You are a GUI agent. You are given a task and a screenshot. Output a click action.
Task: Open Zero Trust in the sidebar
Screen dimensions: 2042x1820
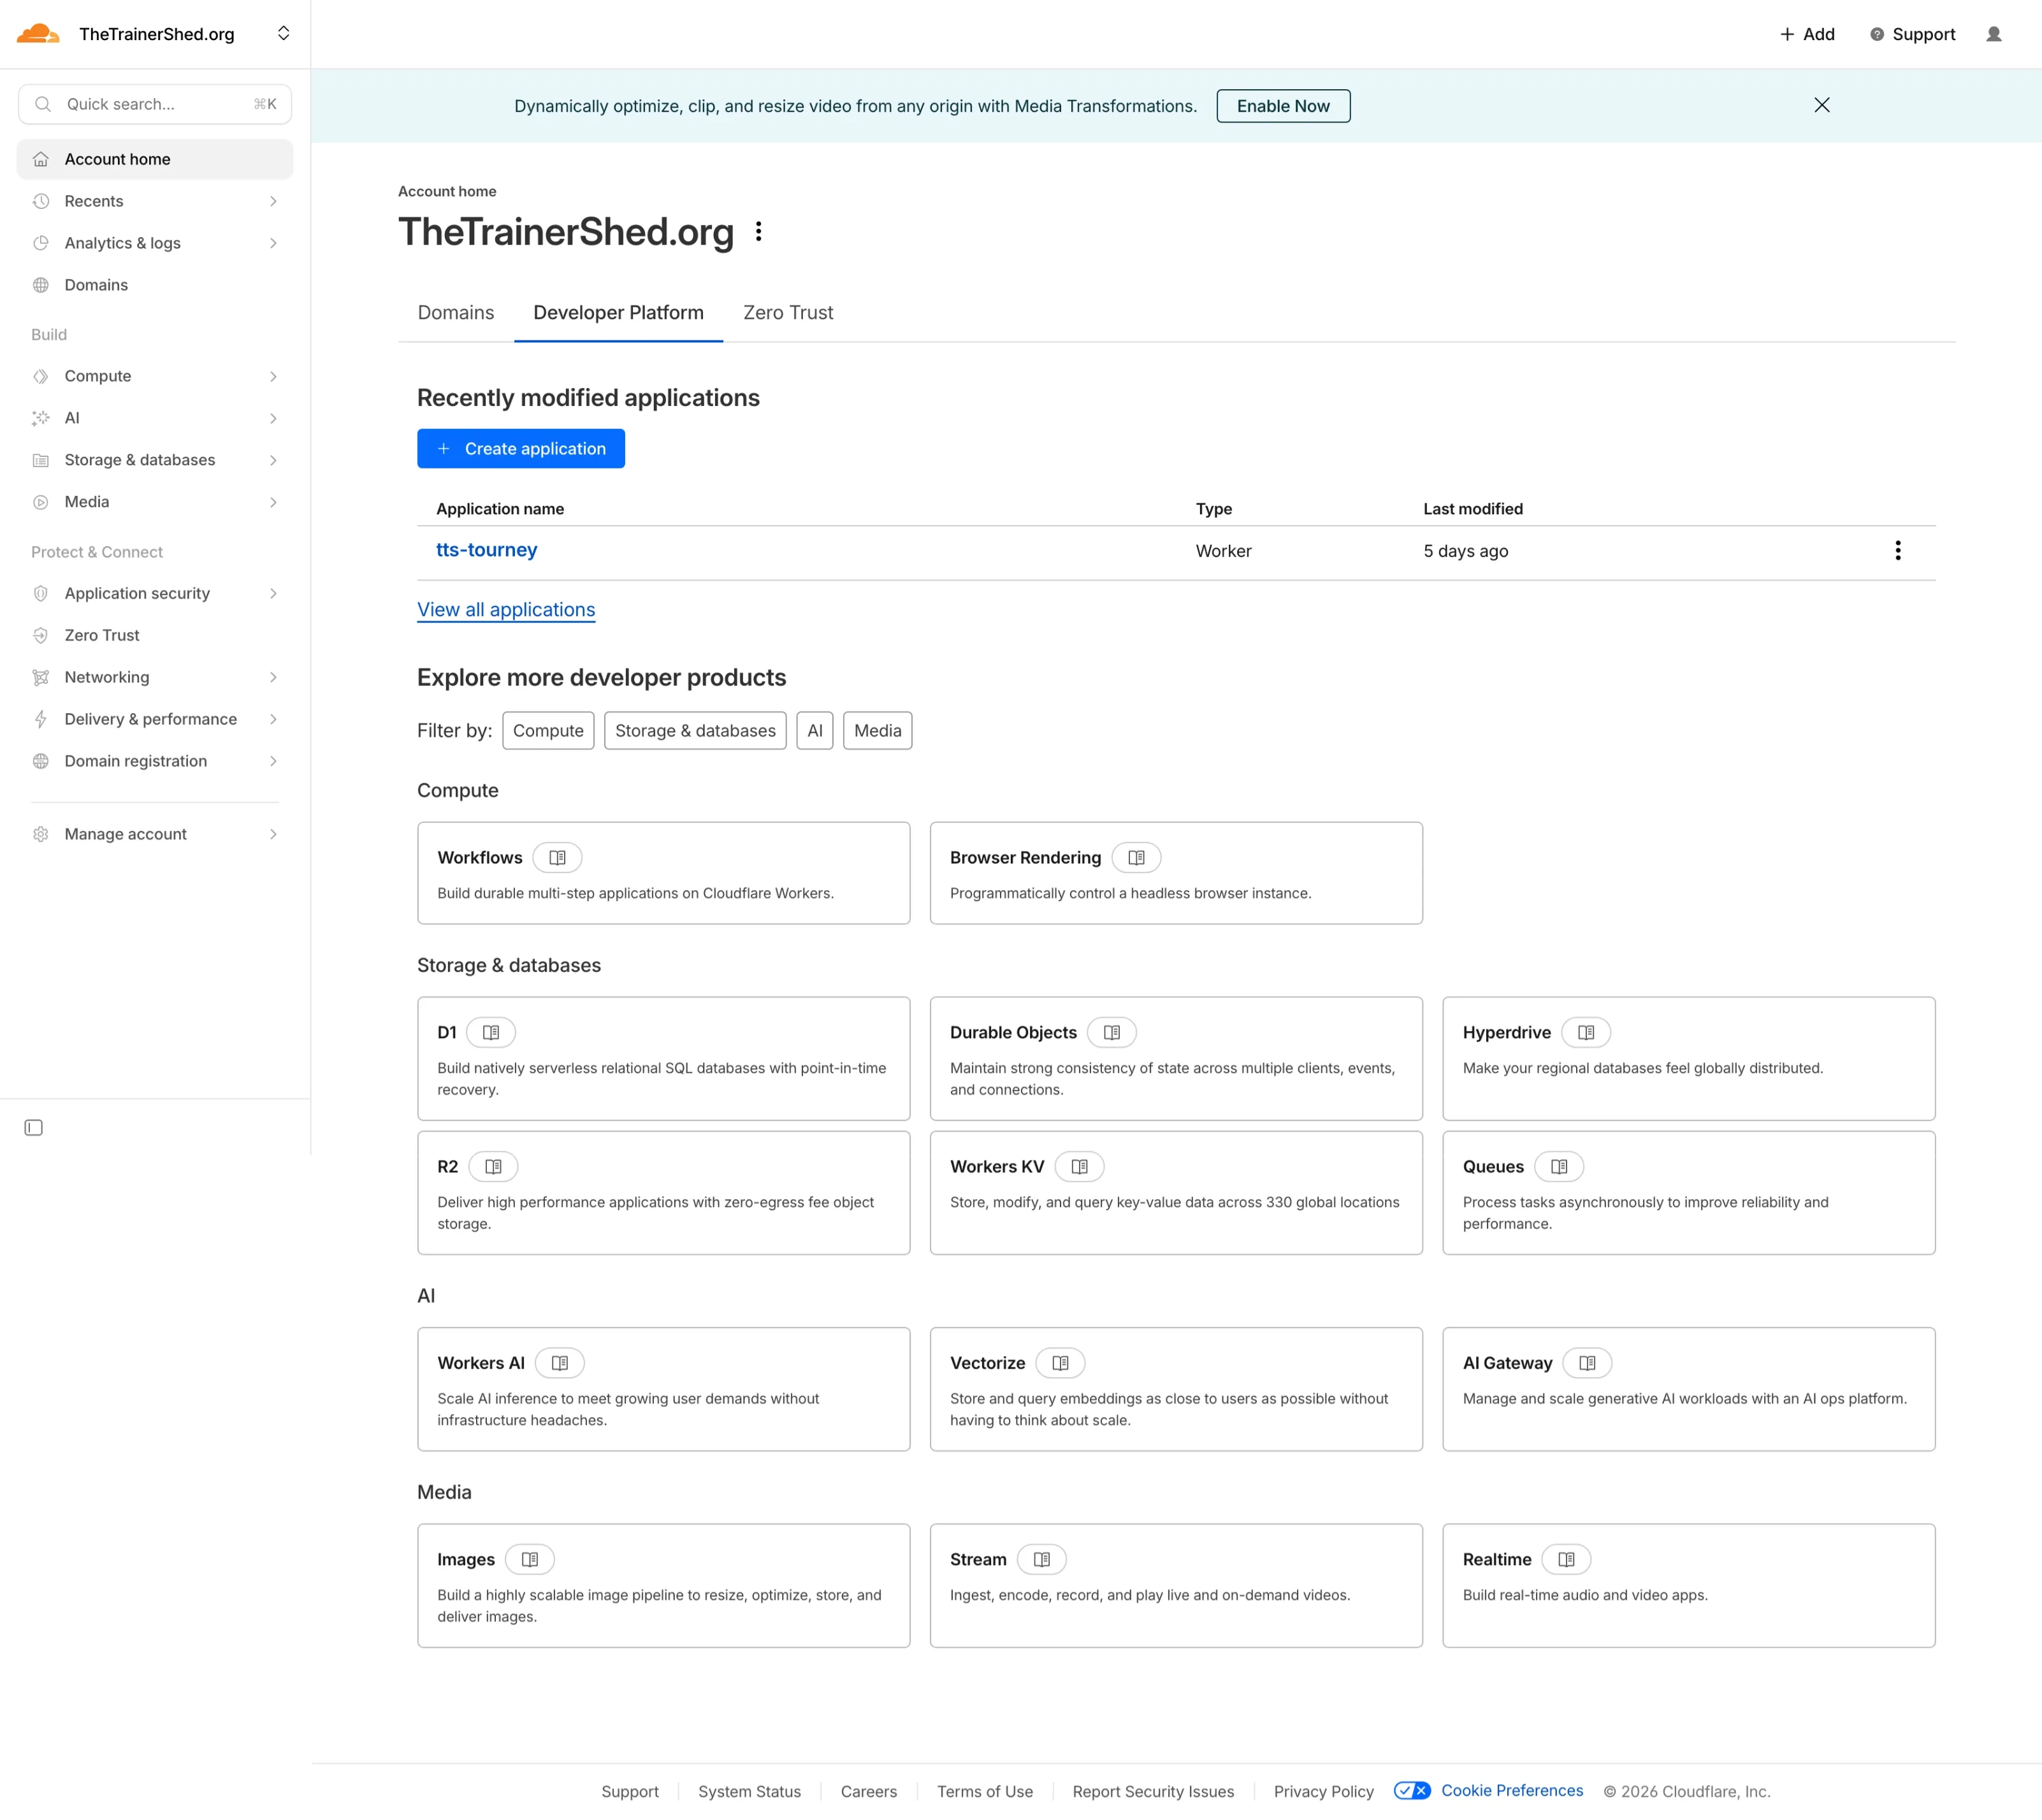(155, 635)
